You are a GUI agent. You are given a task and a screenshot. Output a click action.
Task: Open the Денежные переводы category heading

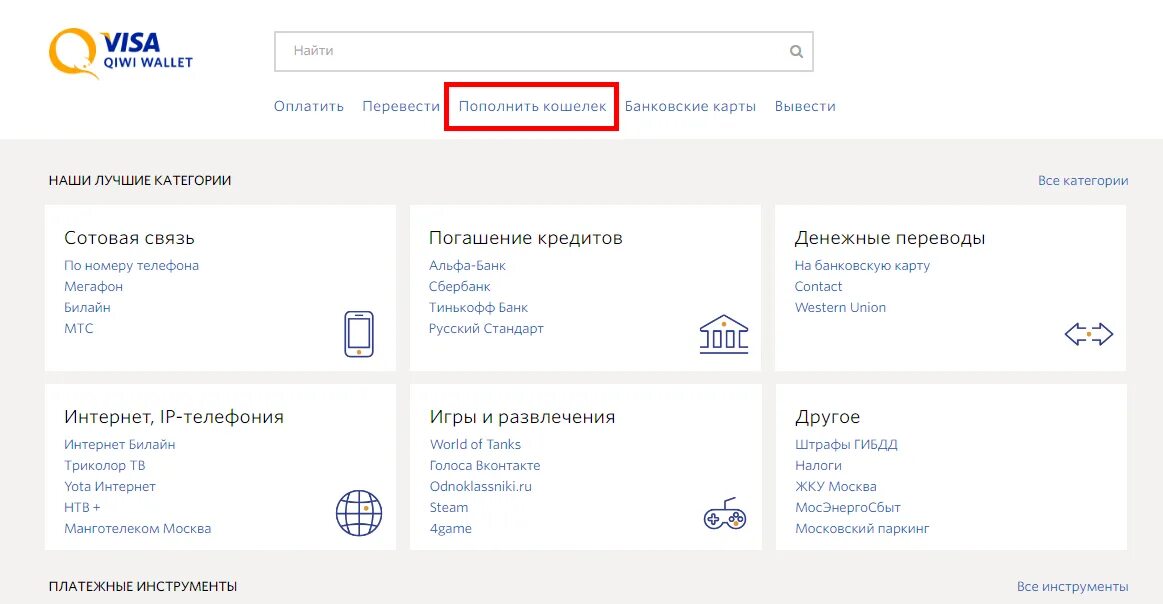coord(890,237)
